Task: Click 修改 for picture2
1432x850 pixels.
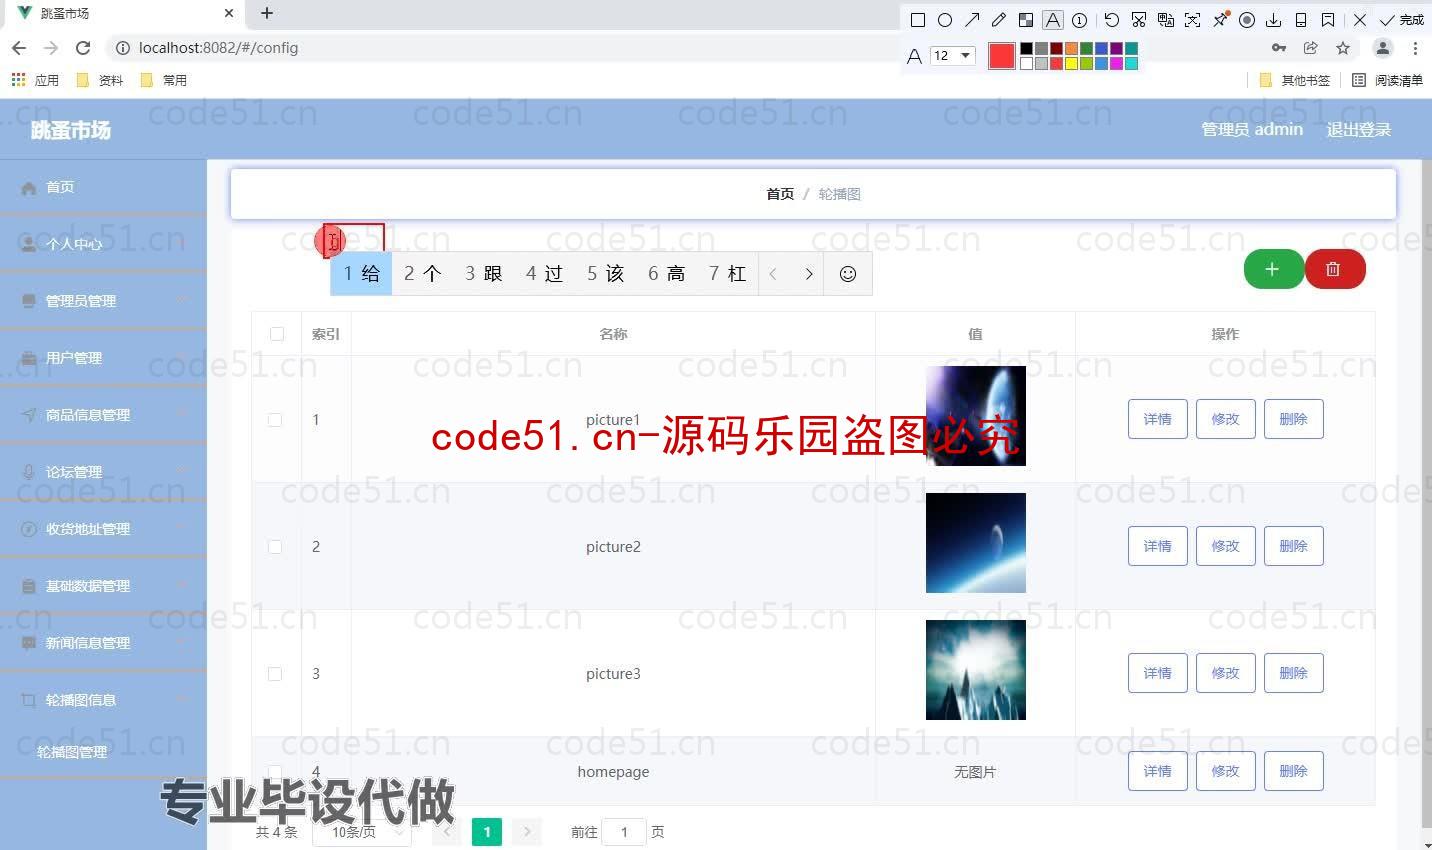Action: (1226, 546)
